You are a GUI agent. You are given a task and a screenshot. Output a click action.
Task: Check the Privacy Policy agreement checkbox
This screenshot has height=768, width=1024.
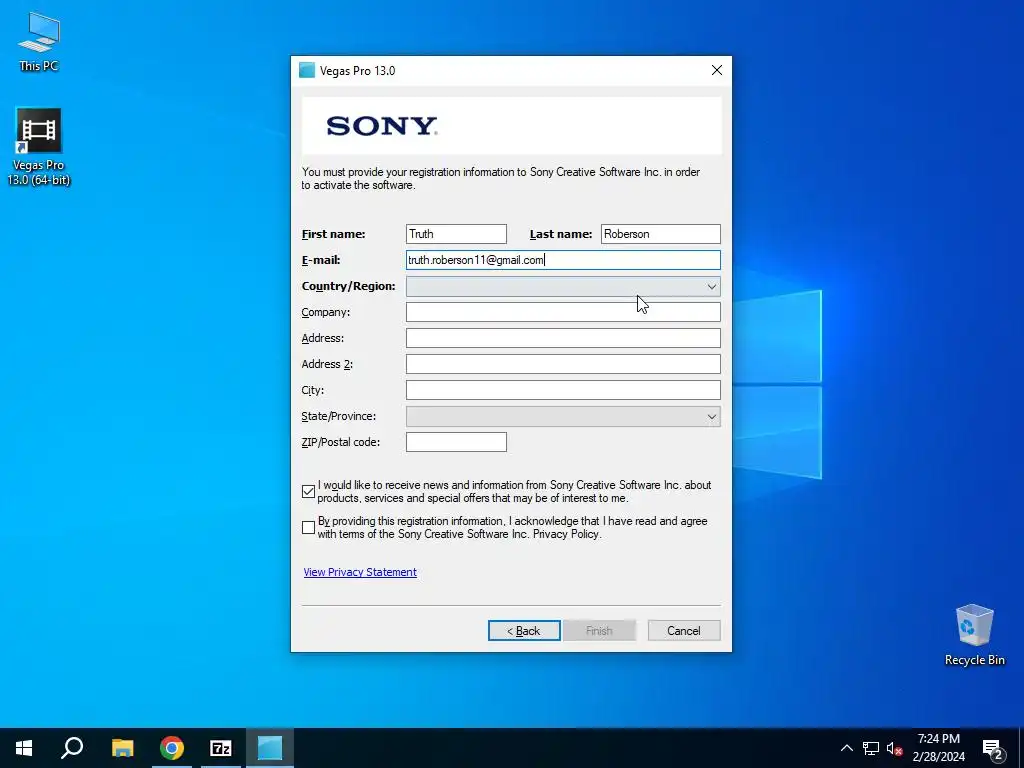click(x=308, y=528)
